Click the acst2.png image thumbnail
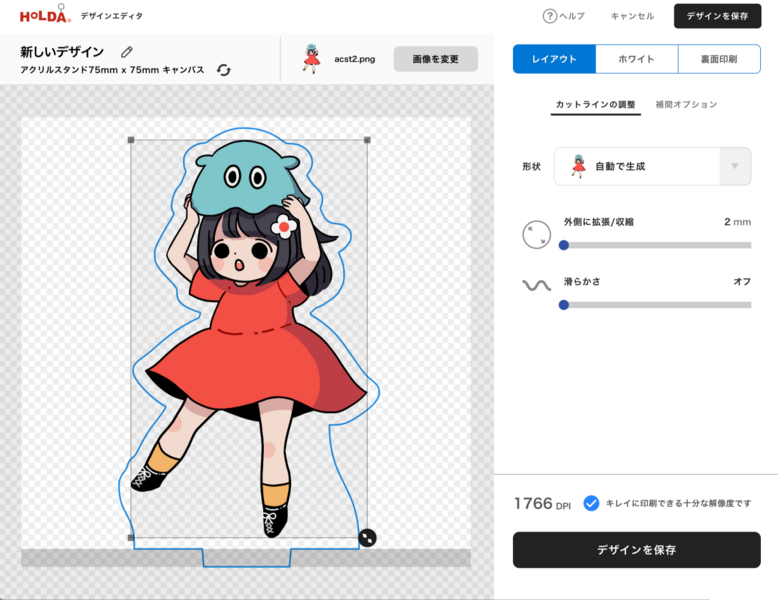Screen dimensions: 778x600 pos(312,59)
